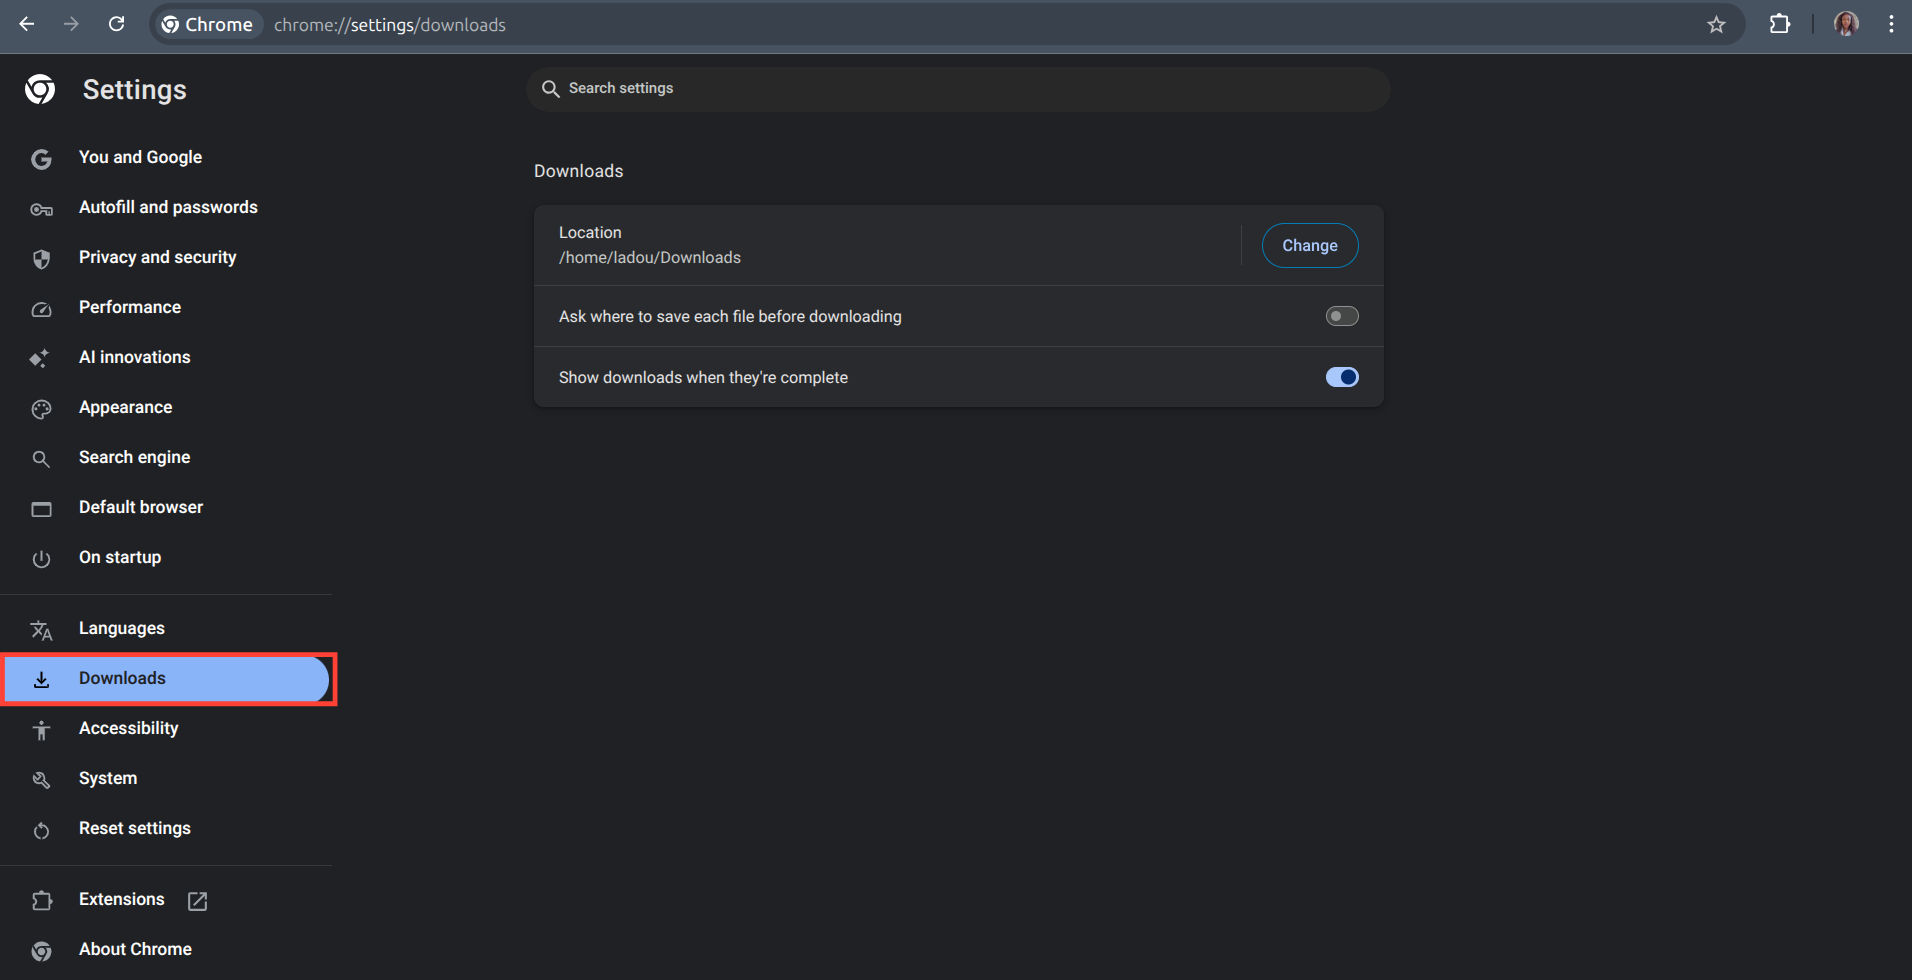Click the Change download location button
Screen dimensions: 1912x980
pos(1309,245)
